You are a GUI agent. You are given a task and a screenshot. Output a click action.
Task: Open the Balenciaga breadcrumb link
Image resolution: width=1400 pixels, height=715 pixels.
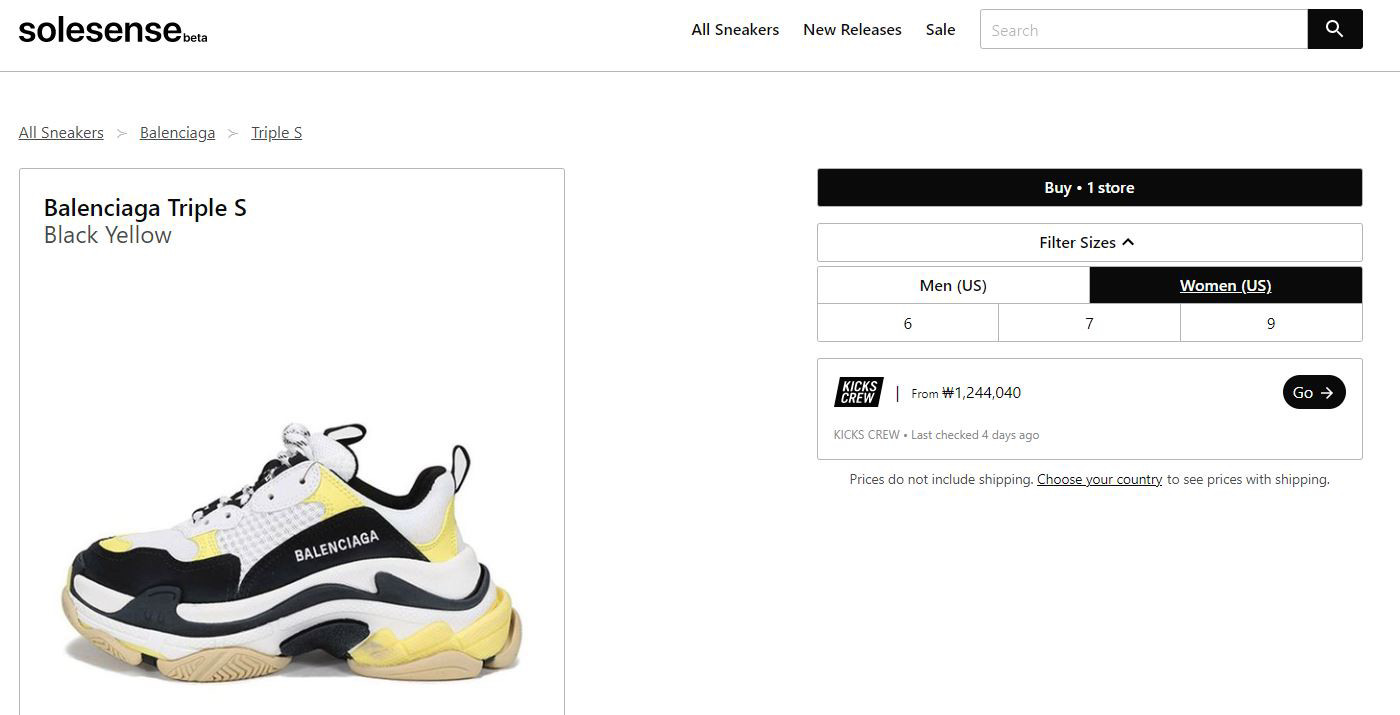tap(177, 133)
